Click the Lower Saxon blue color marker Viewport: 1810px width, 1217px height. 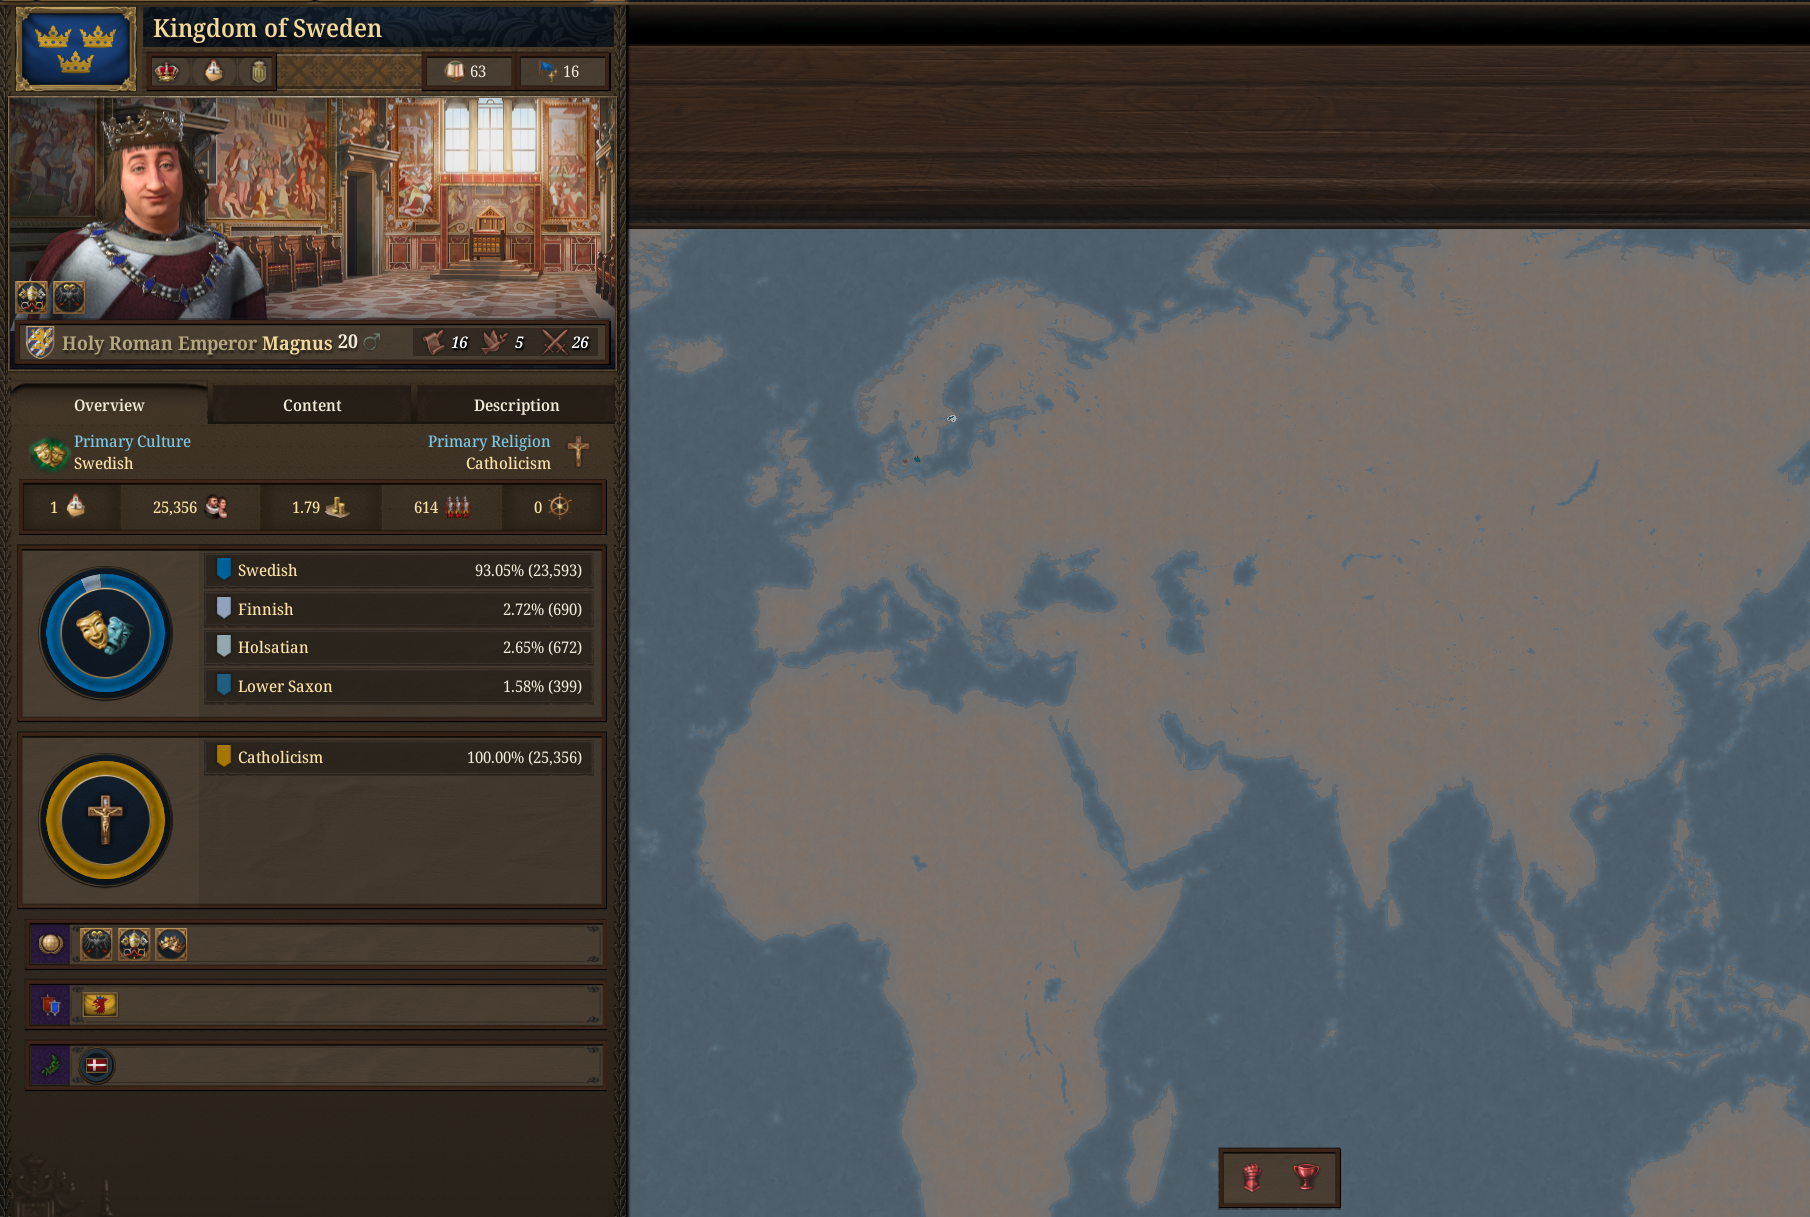point(224,685)
